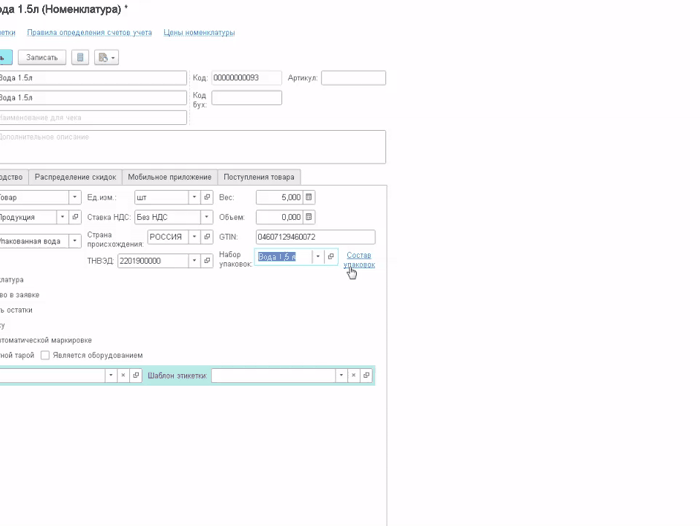Enable the Является оборудованием checkbox
The height and width of the screenshot is (526, 700).
pos(45,355)
